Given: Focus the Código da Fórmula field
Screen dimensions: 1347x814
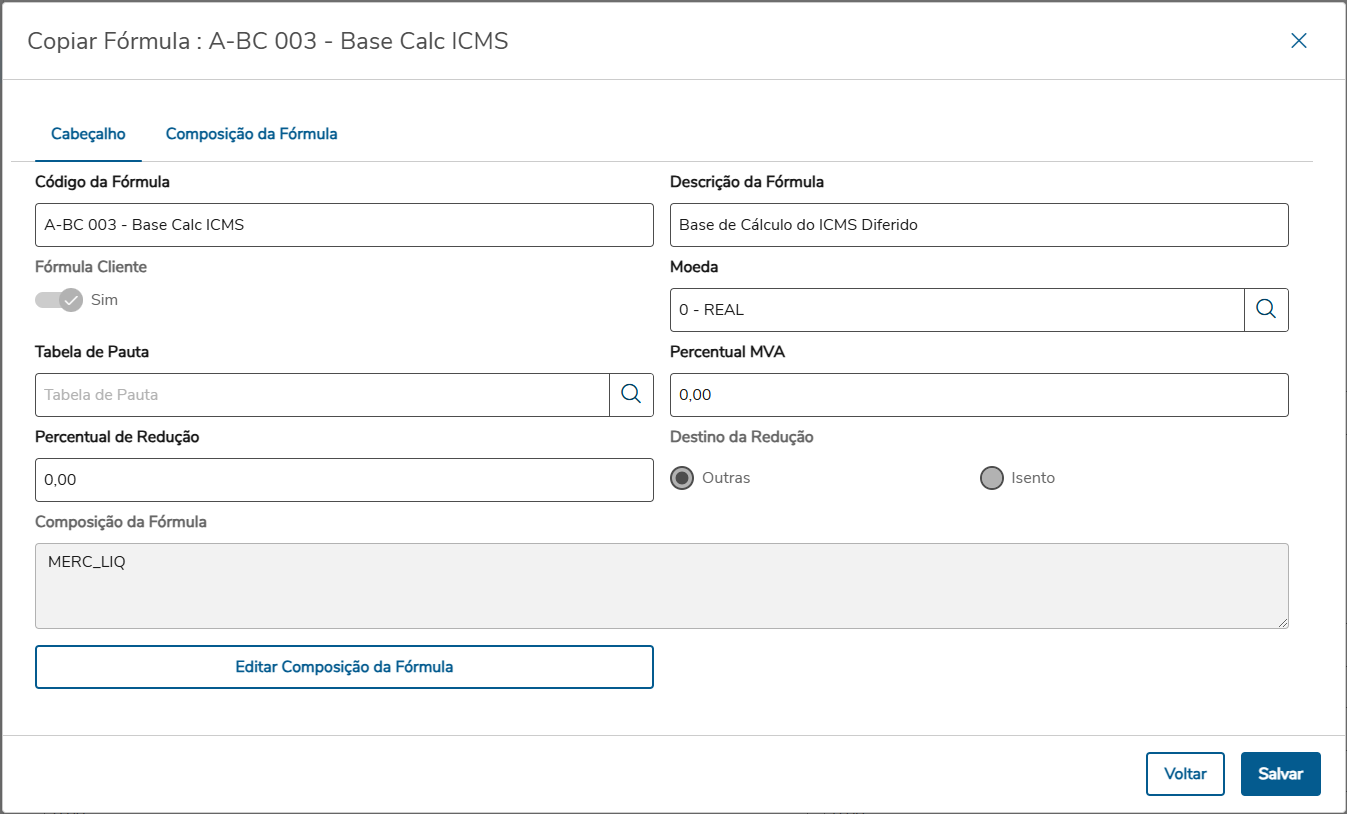Looking at the screenshot, I should (344, 225).
